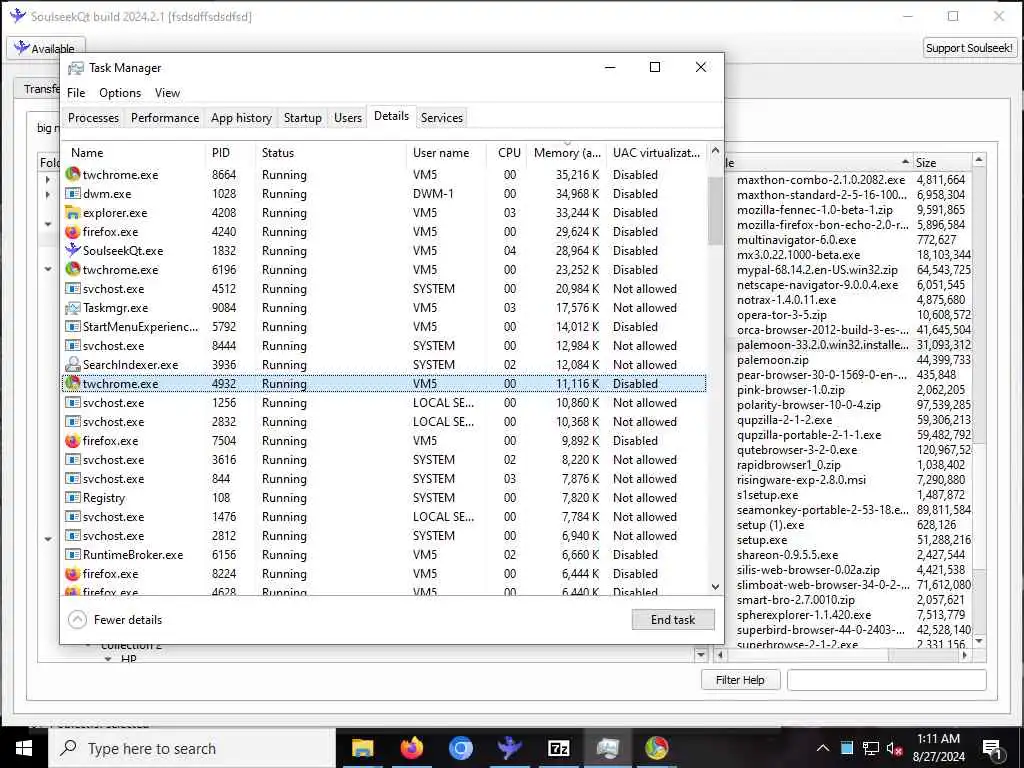The width and height of the screenshot is (1024, 768).
Task: Click the Task Manager taskbar icon
Action: point(607,748)
